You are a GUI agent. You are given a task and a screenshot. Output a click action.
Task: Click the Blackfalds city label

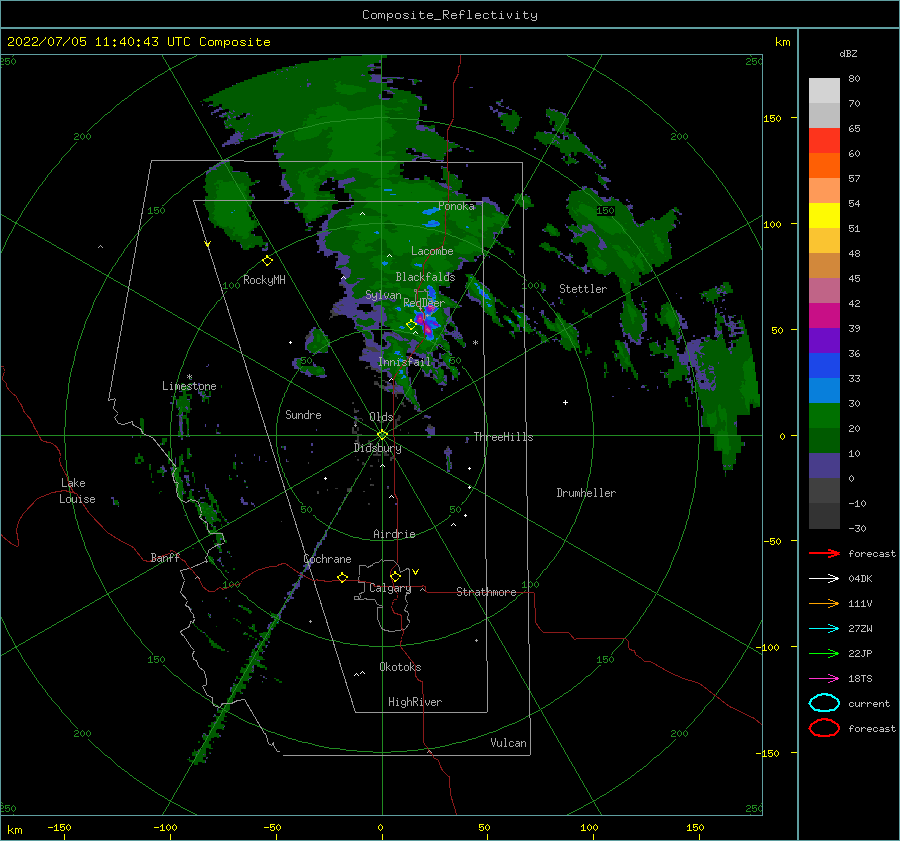425,277
